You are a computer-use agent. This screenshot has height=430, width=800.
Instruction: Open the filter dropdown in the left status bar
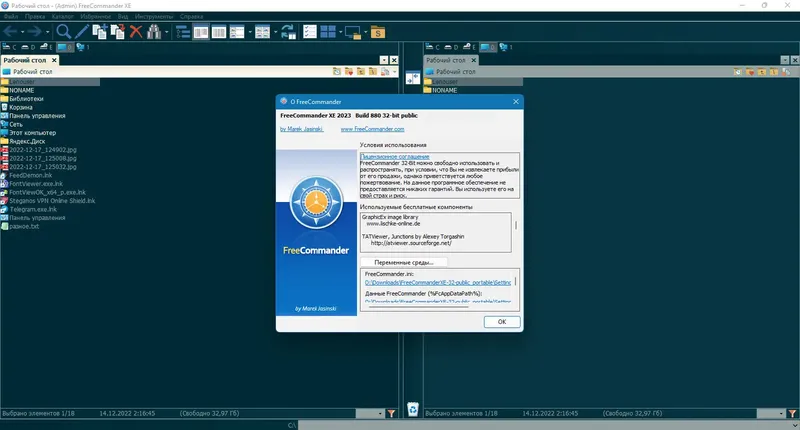point(380,414)
